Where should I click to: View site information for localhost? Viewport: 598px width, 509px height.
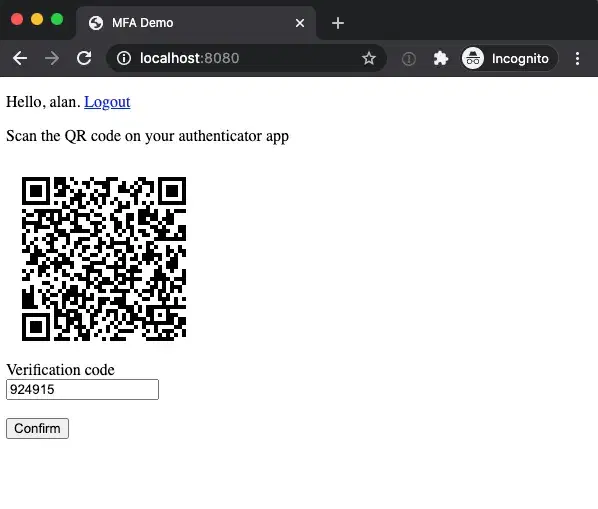coord(124,58)
